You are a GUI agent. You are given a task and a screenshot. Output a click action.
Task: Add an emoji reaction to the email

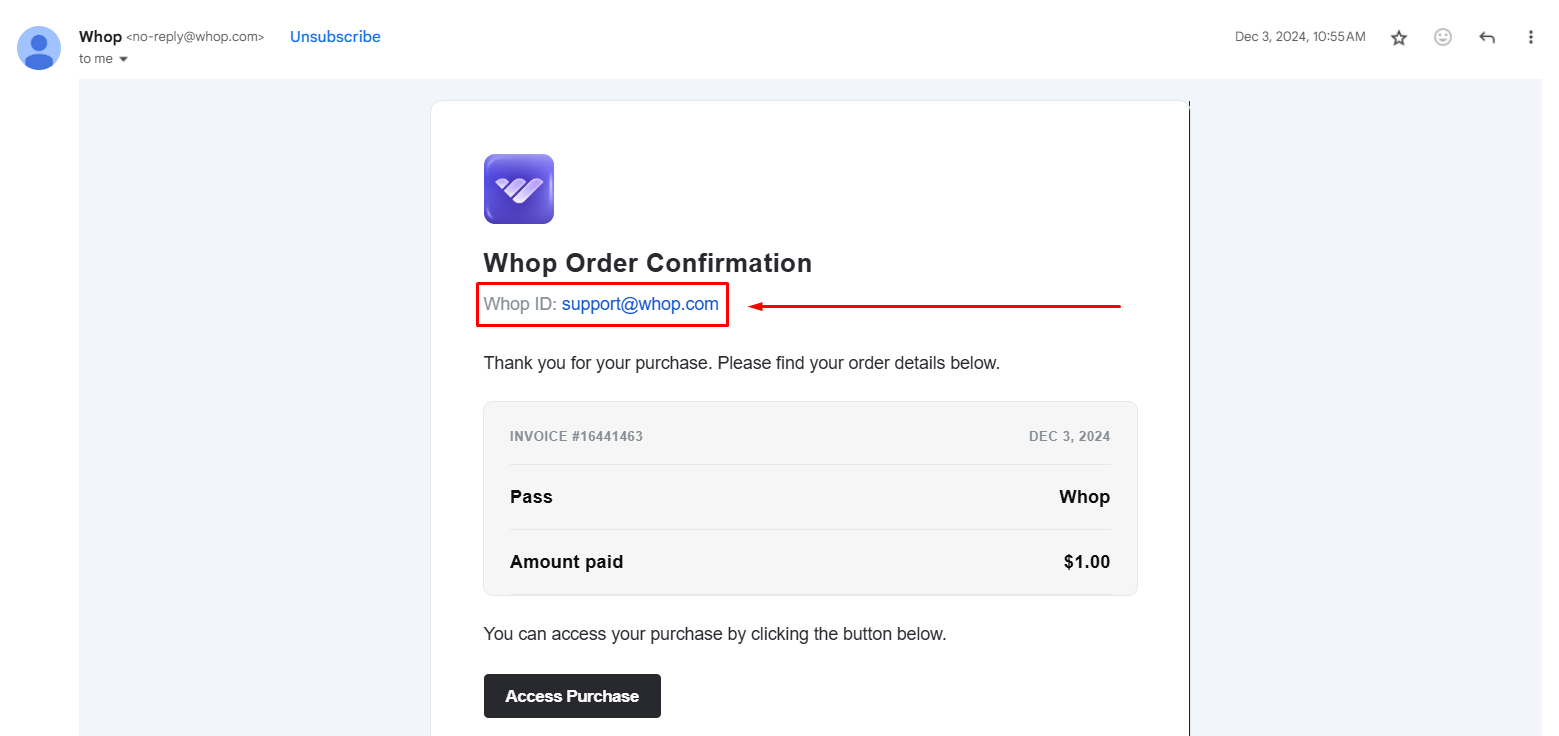click(1443, 37)
